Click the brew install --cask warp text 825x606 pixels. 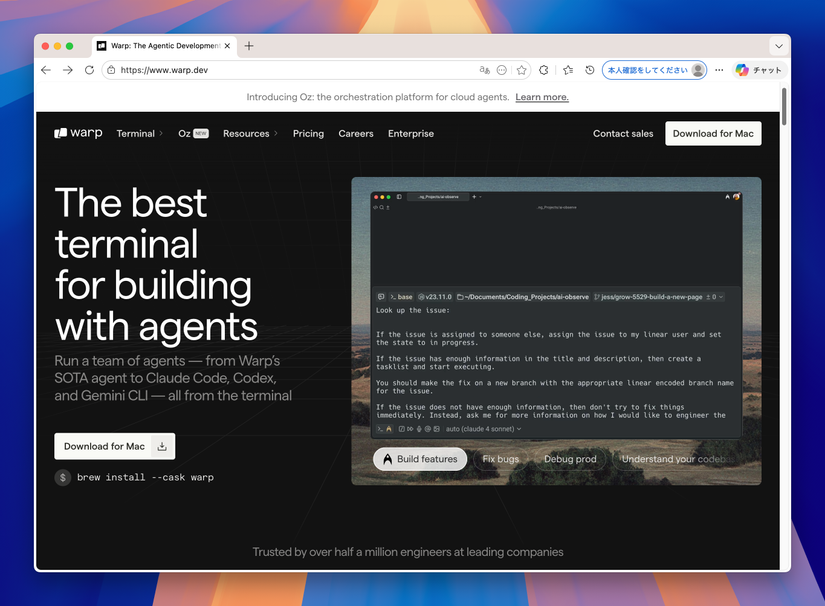(x=145, y=477)
